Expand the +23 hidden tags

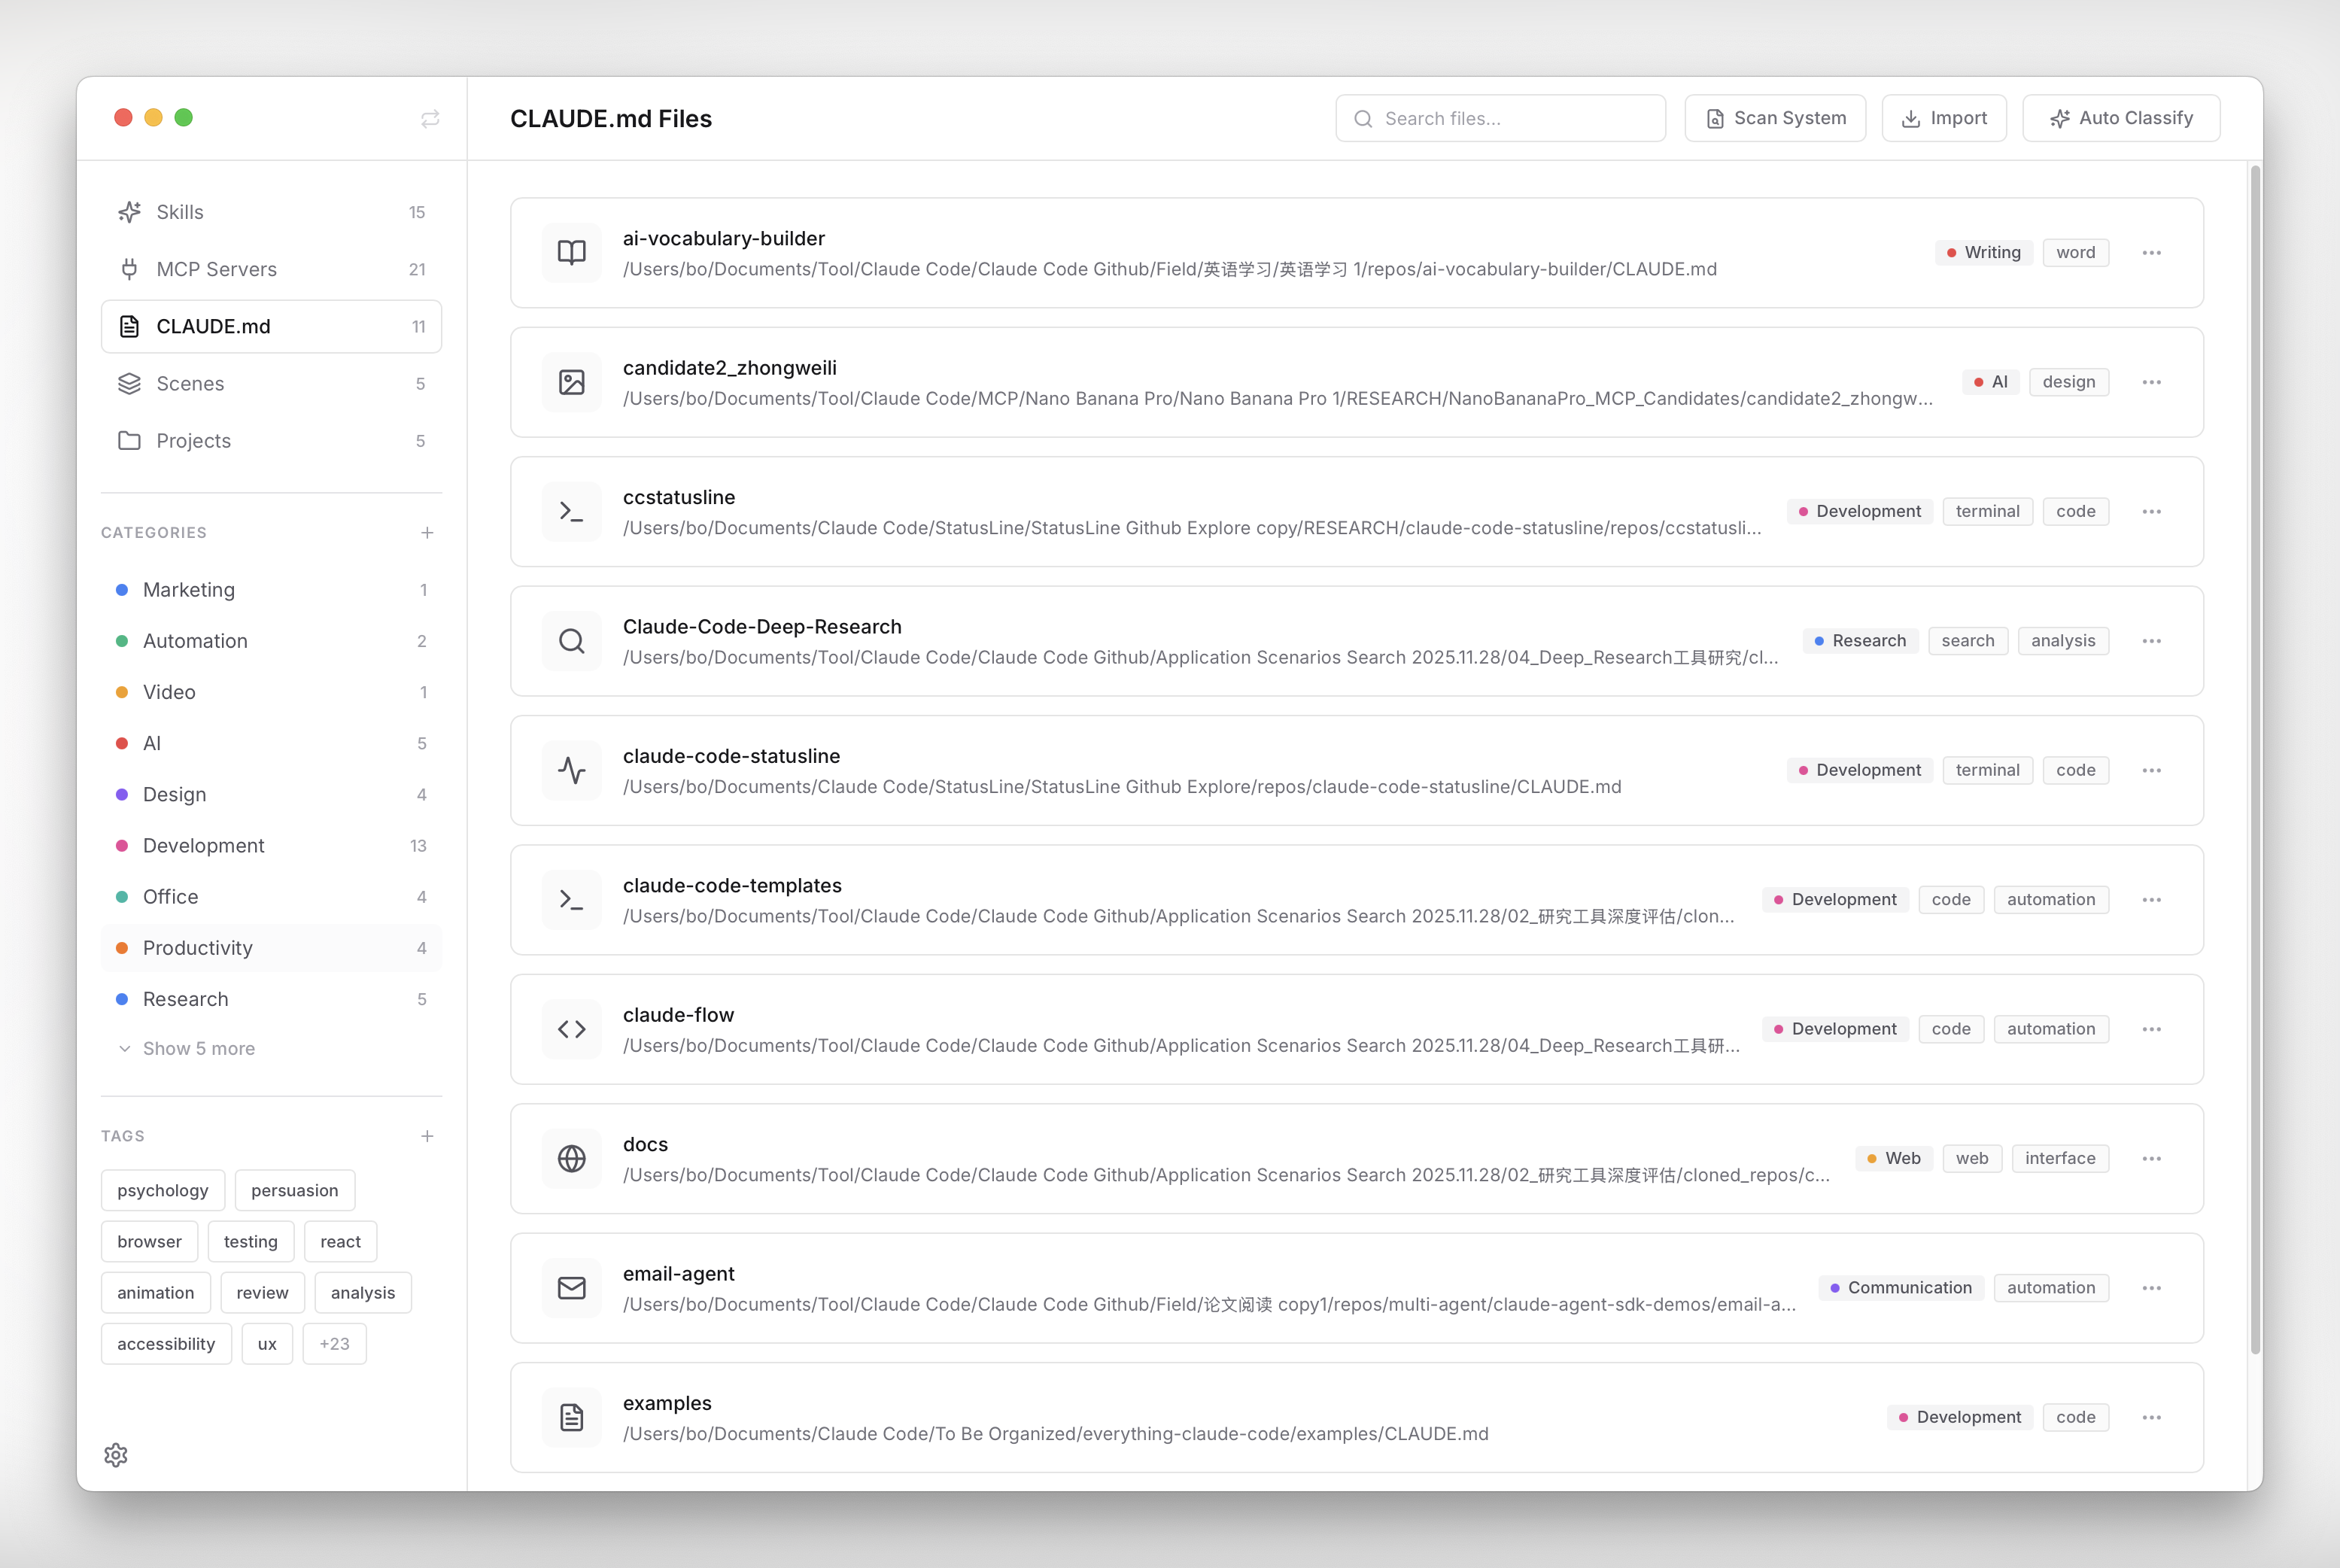coord(334,1344)
